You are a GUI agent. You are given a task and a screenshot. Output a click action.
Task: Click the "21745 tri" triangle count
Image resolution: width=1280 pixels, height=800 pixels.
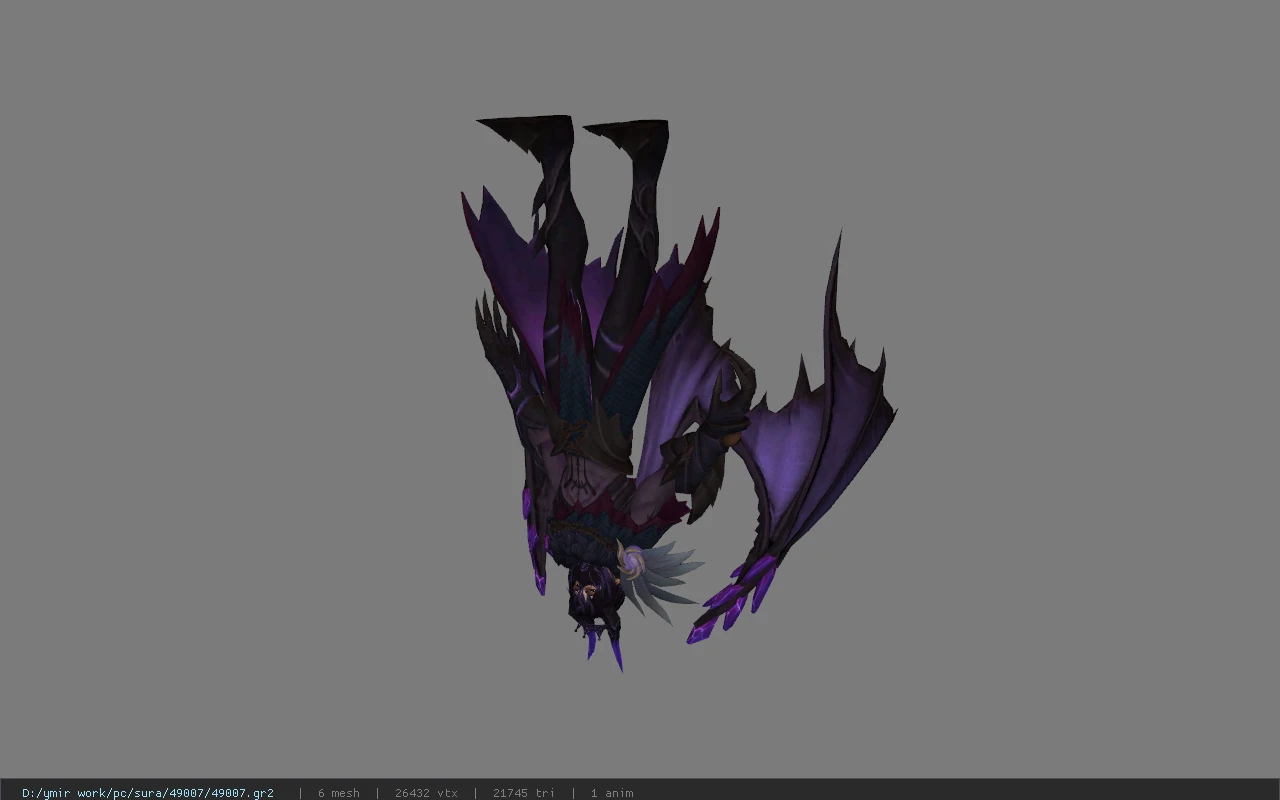[524, 793]
